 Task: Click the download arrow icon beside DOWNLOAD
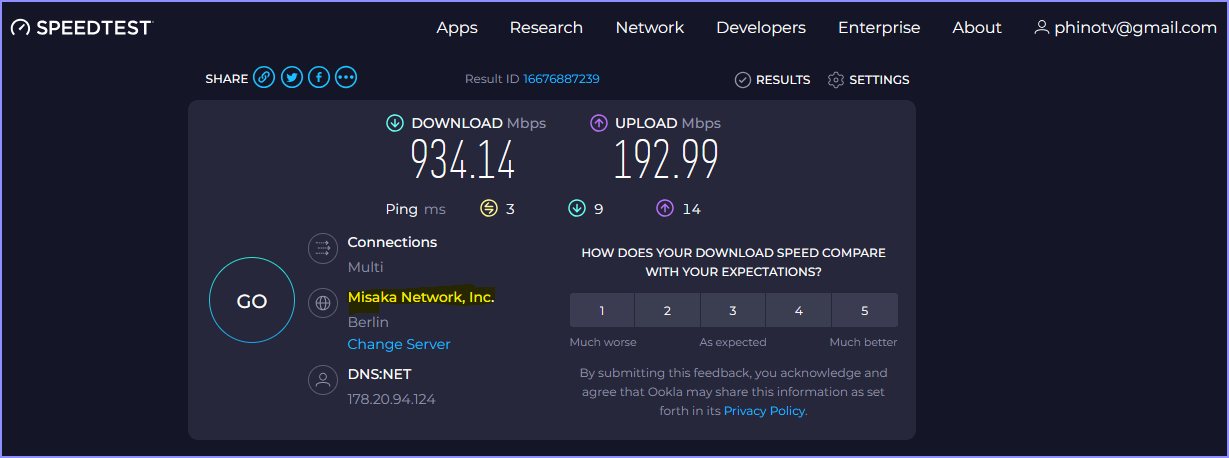(x=395, y=123)
